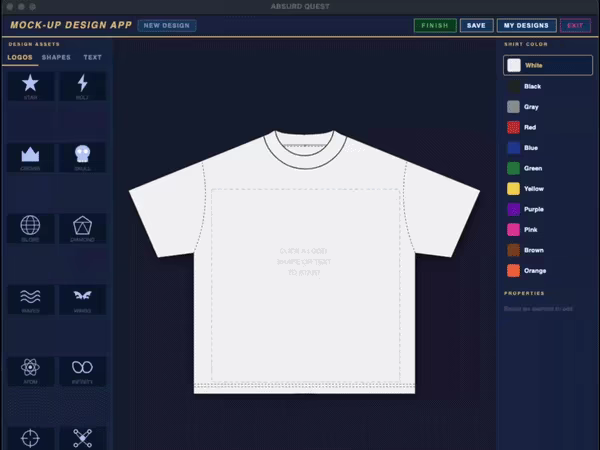The image size is (600, 450).
Task: Insert the Wings logo
Action: coord(82,300)
